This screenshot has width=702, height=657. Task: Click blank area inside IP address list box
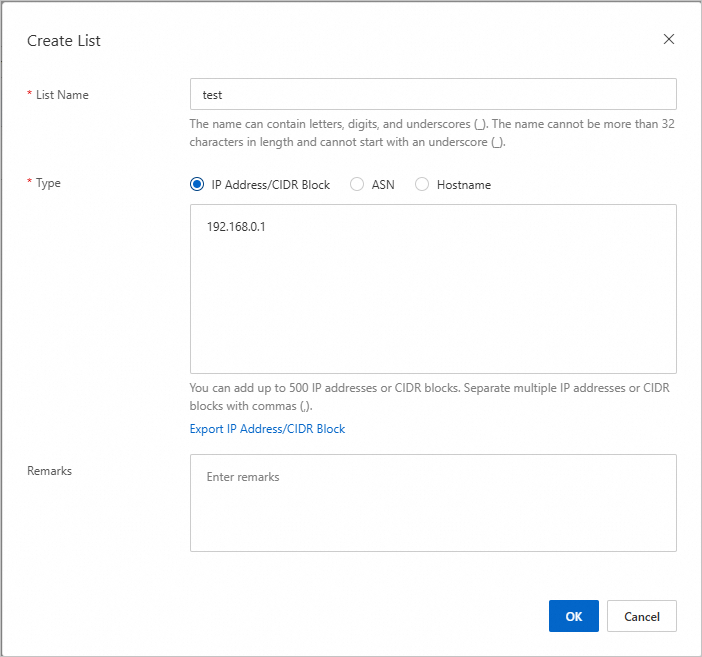(x=433, y=310)
